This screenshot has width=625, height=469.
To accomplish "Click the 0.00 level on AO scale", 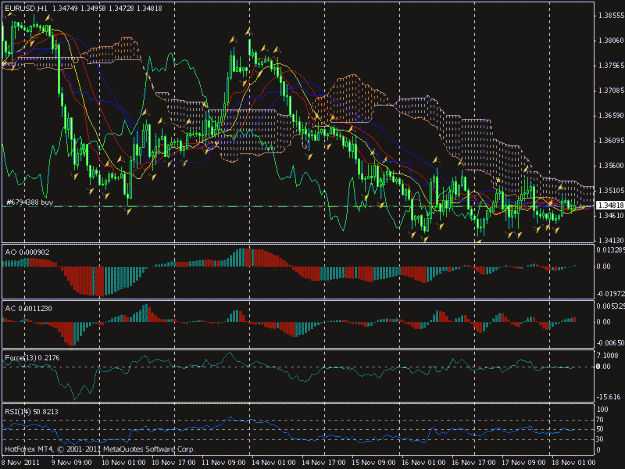I will pos(604,266).
